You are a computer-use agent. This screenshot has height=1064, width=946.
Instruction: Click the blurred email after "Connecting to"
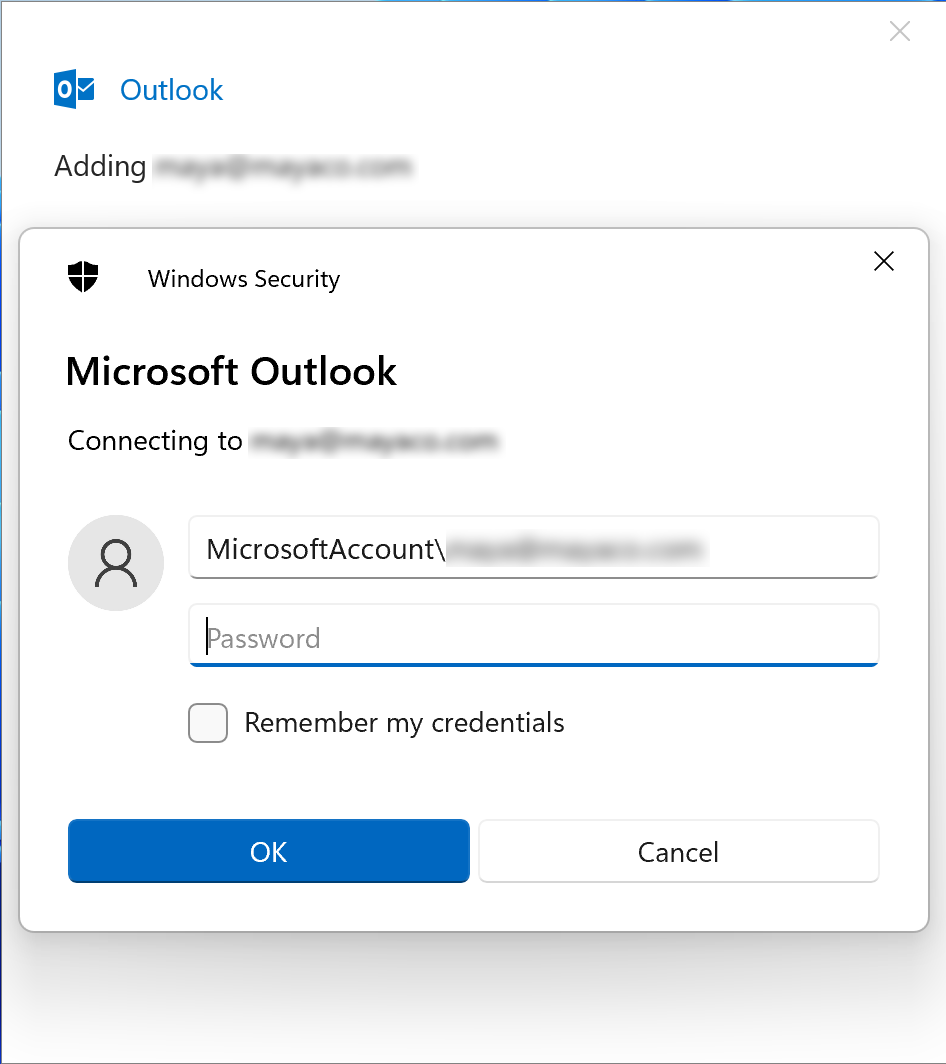373,441
